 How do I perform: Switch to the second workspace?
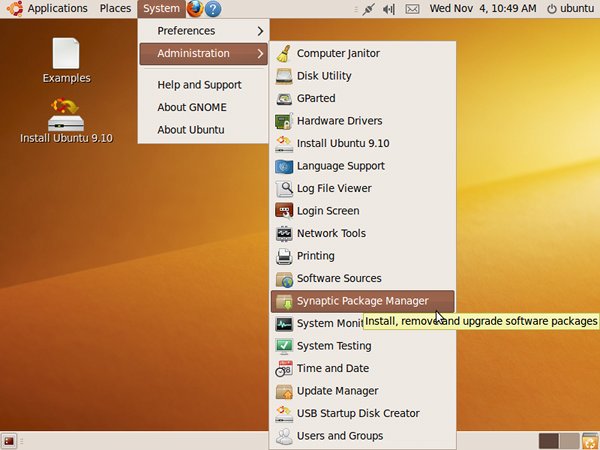click(569, 441)
